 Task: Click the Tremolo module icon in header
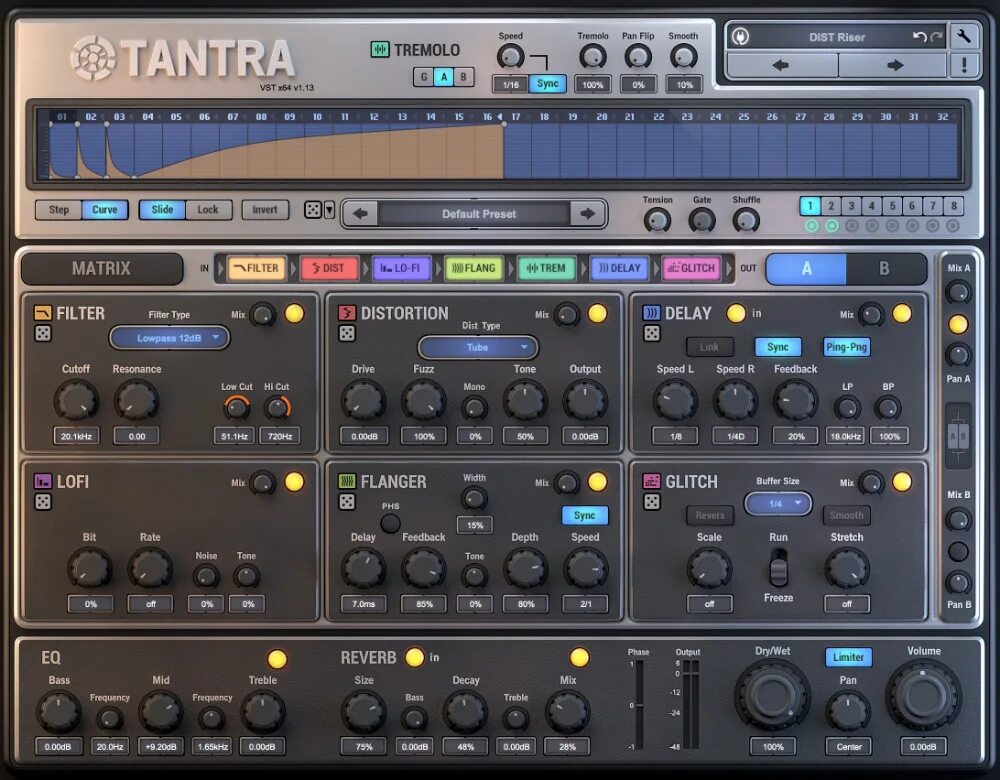(380, 49)
